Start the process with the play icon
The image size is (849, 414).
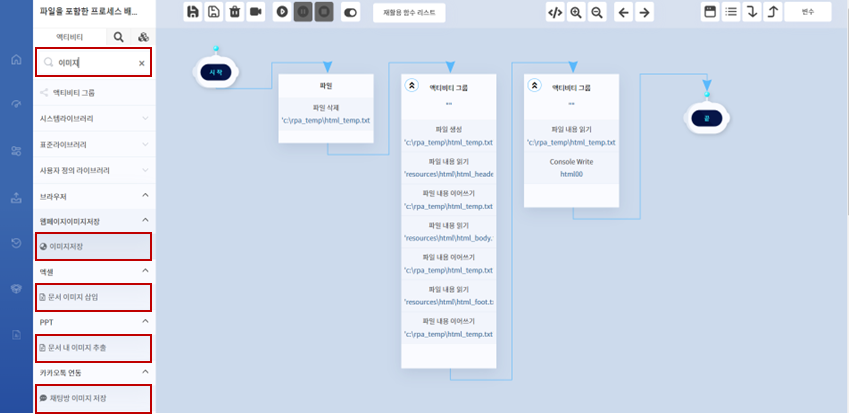(282, 12)
